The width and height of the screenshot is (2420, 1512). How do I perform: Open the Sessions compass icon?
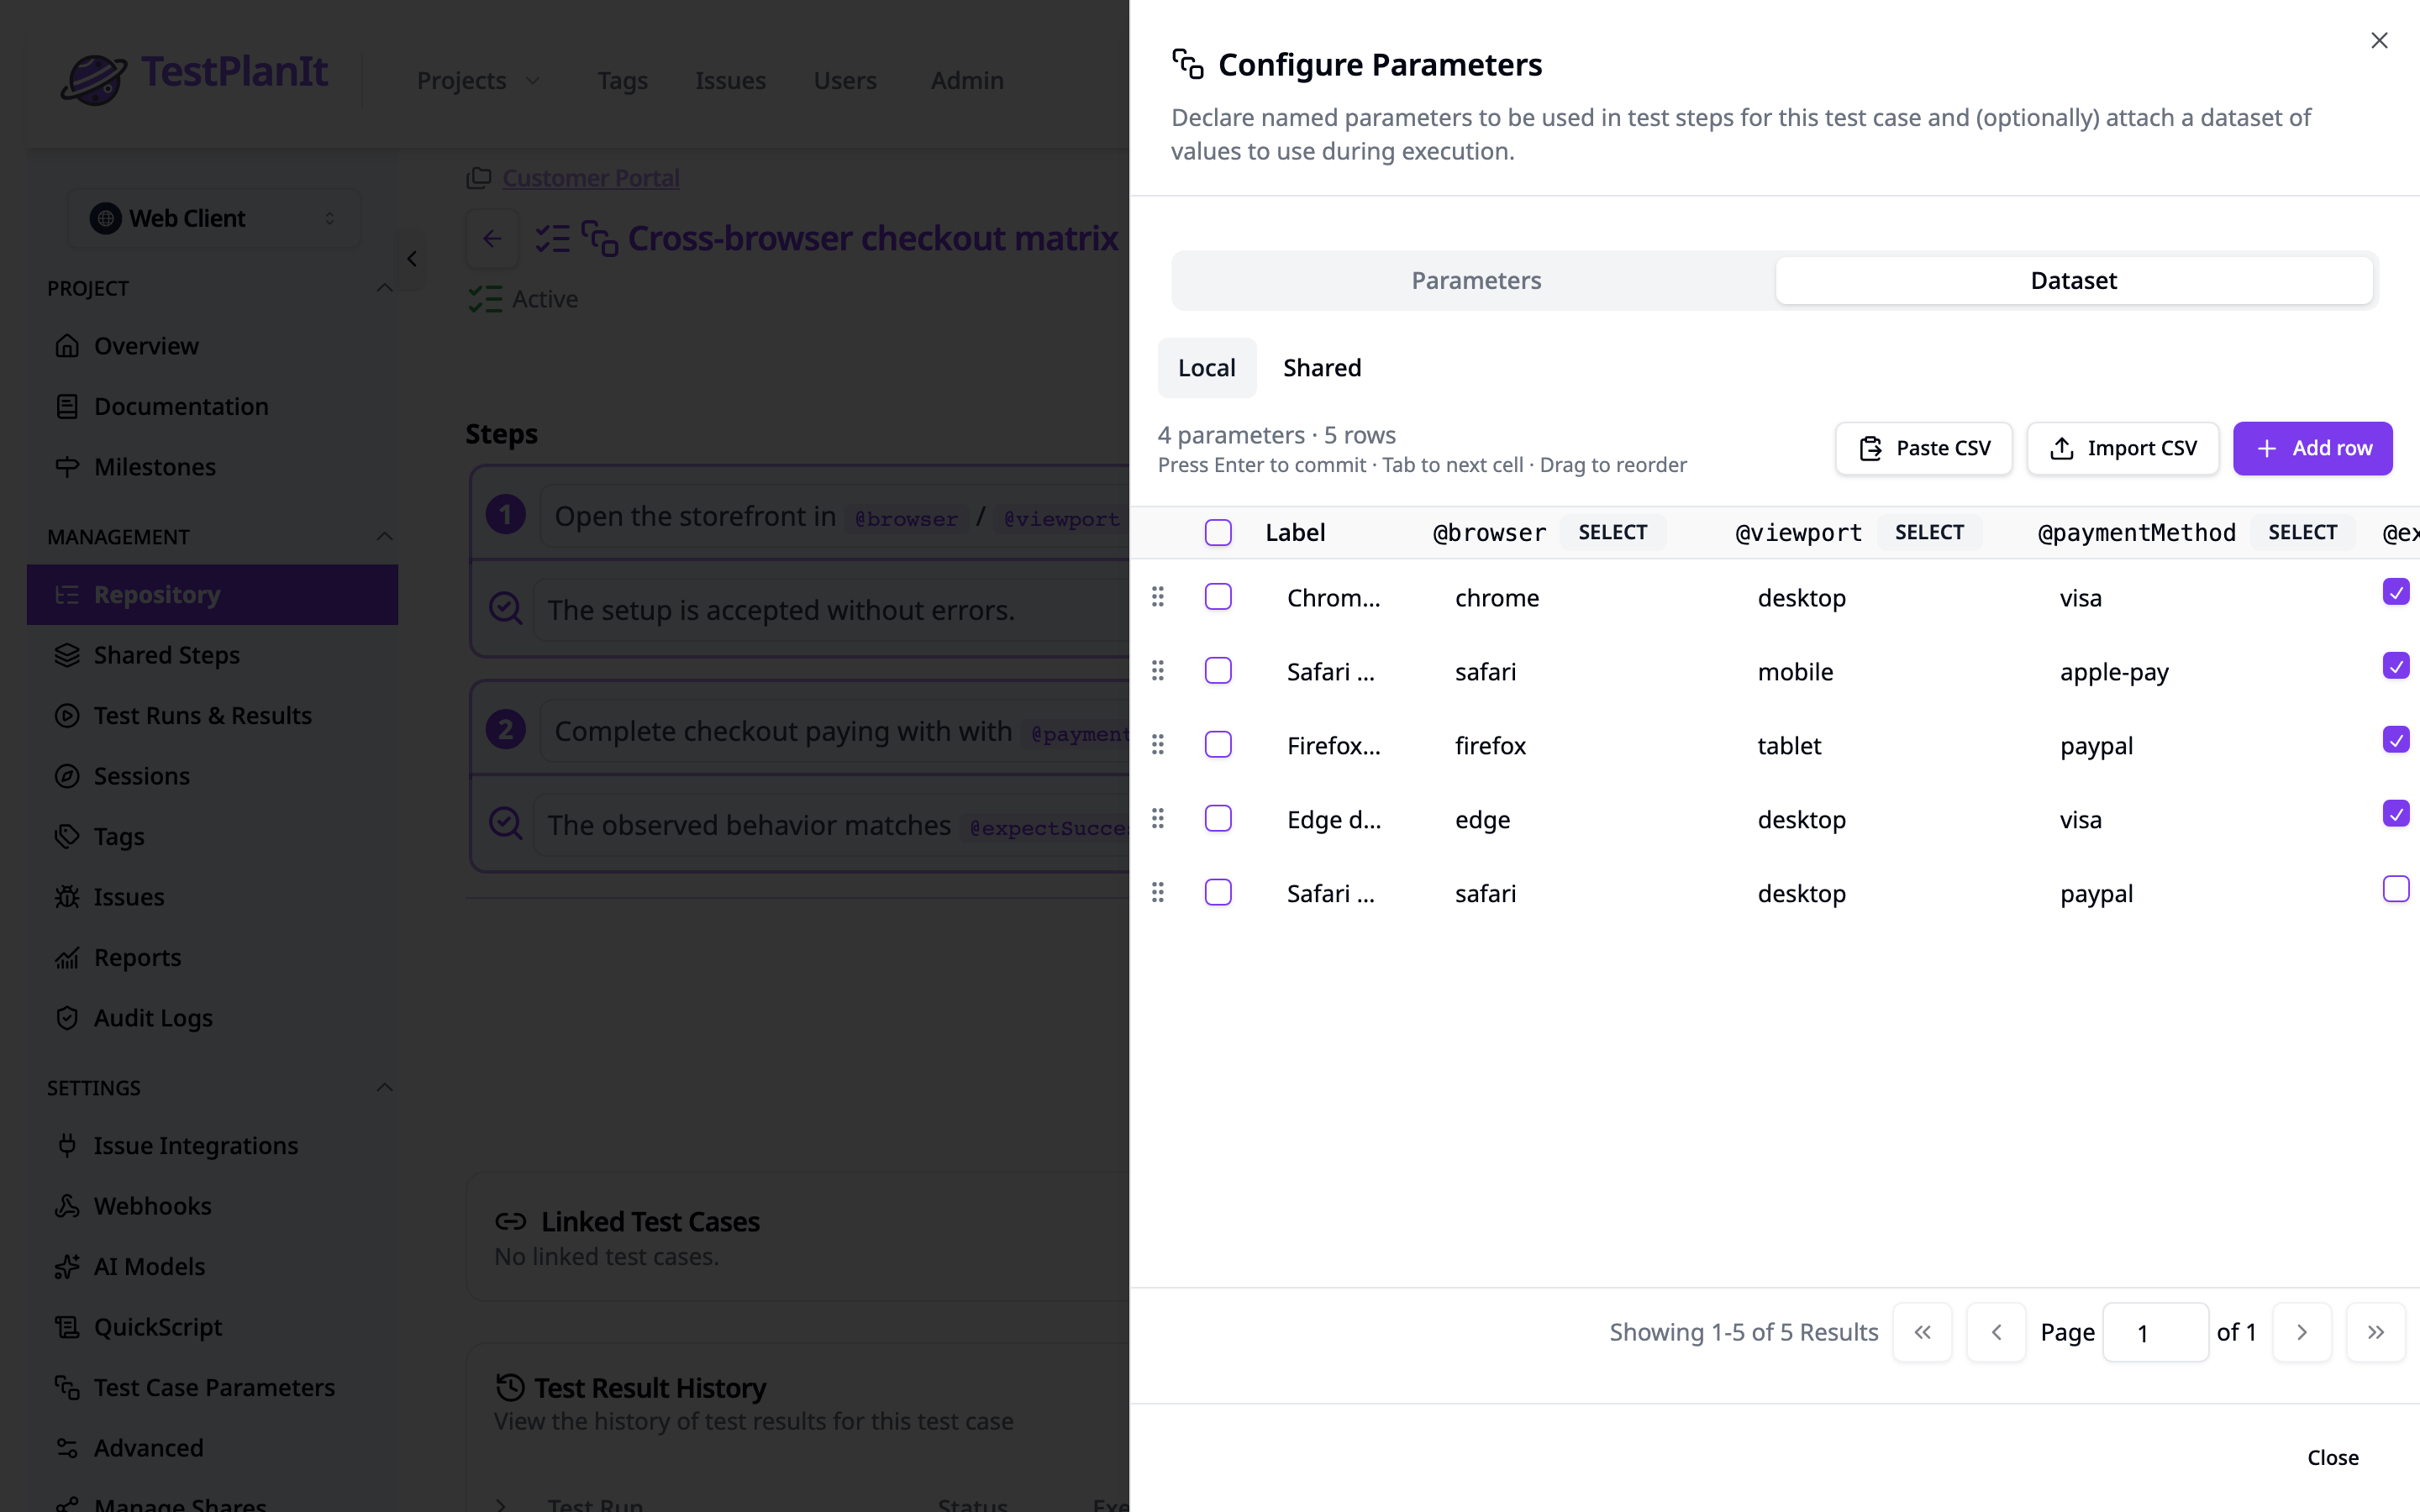[67, 776]
